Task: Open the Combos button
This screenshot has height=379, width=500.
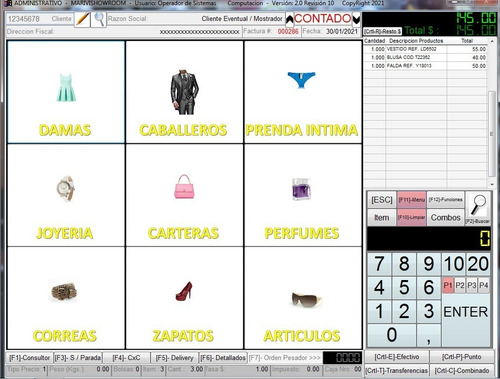Action: [x=445, y=218]
